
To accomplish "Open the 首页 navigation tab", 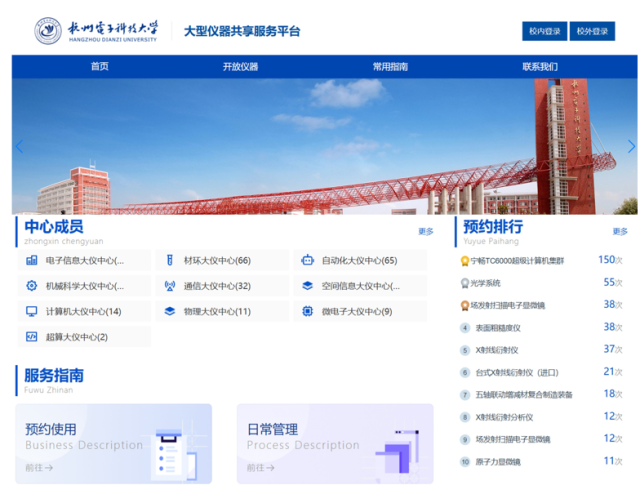I will (99, 67).
